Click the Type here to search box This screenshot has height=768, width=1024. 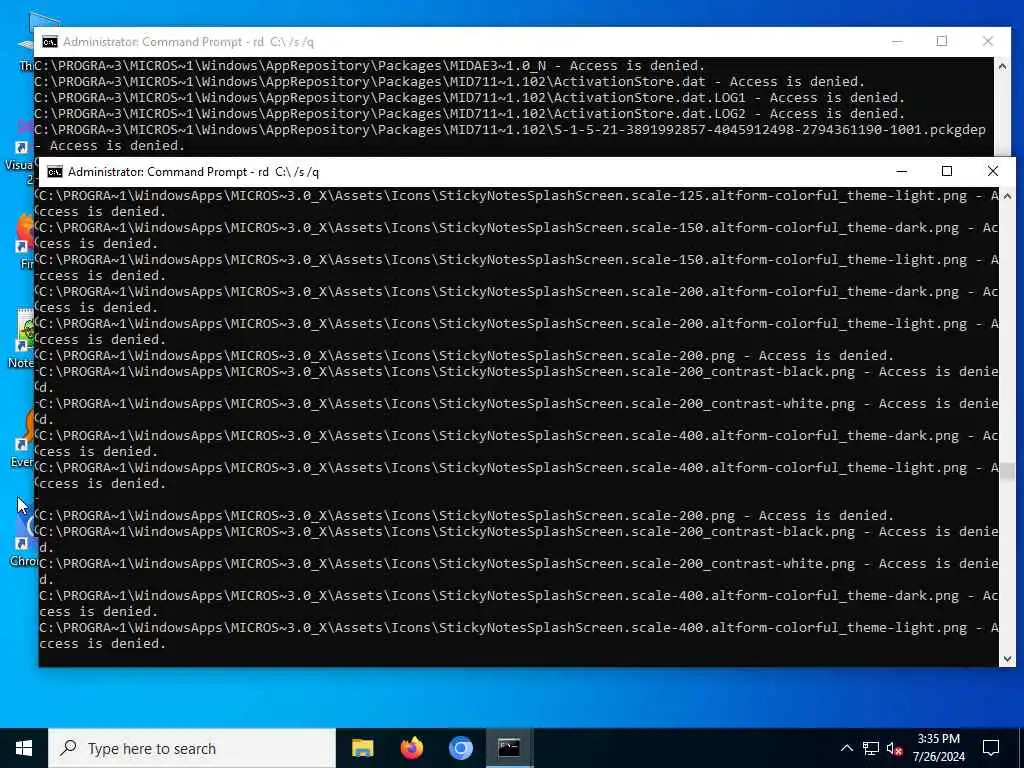[192, 748]
